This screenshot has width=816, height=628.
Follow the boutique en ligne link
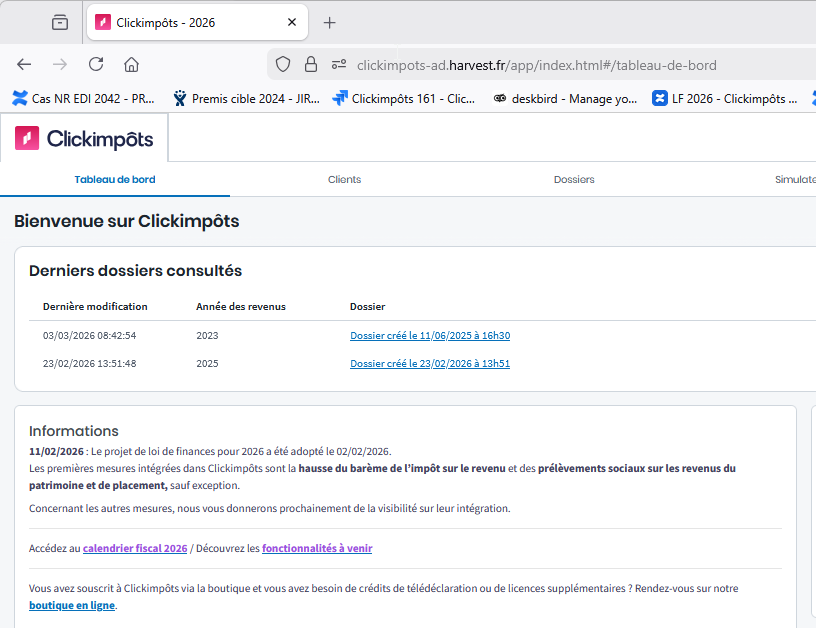(72, 605)
